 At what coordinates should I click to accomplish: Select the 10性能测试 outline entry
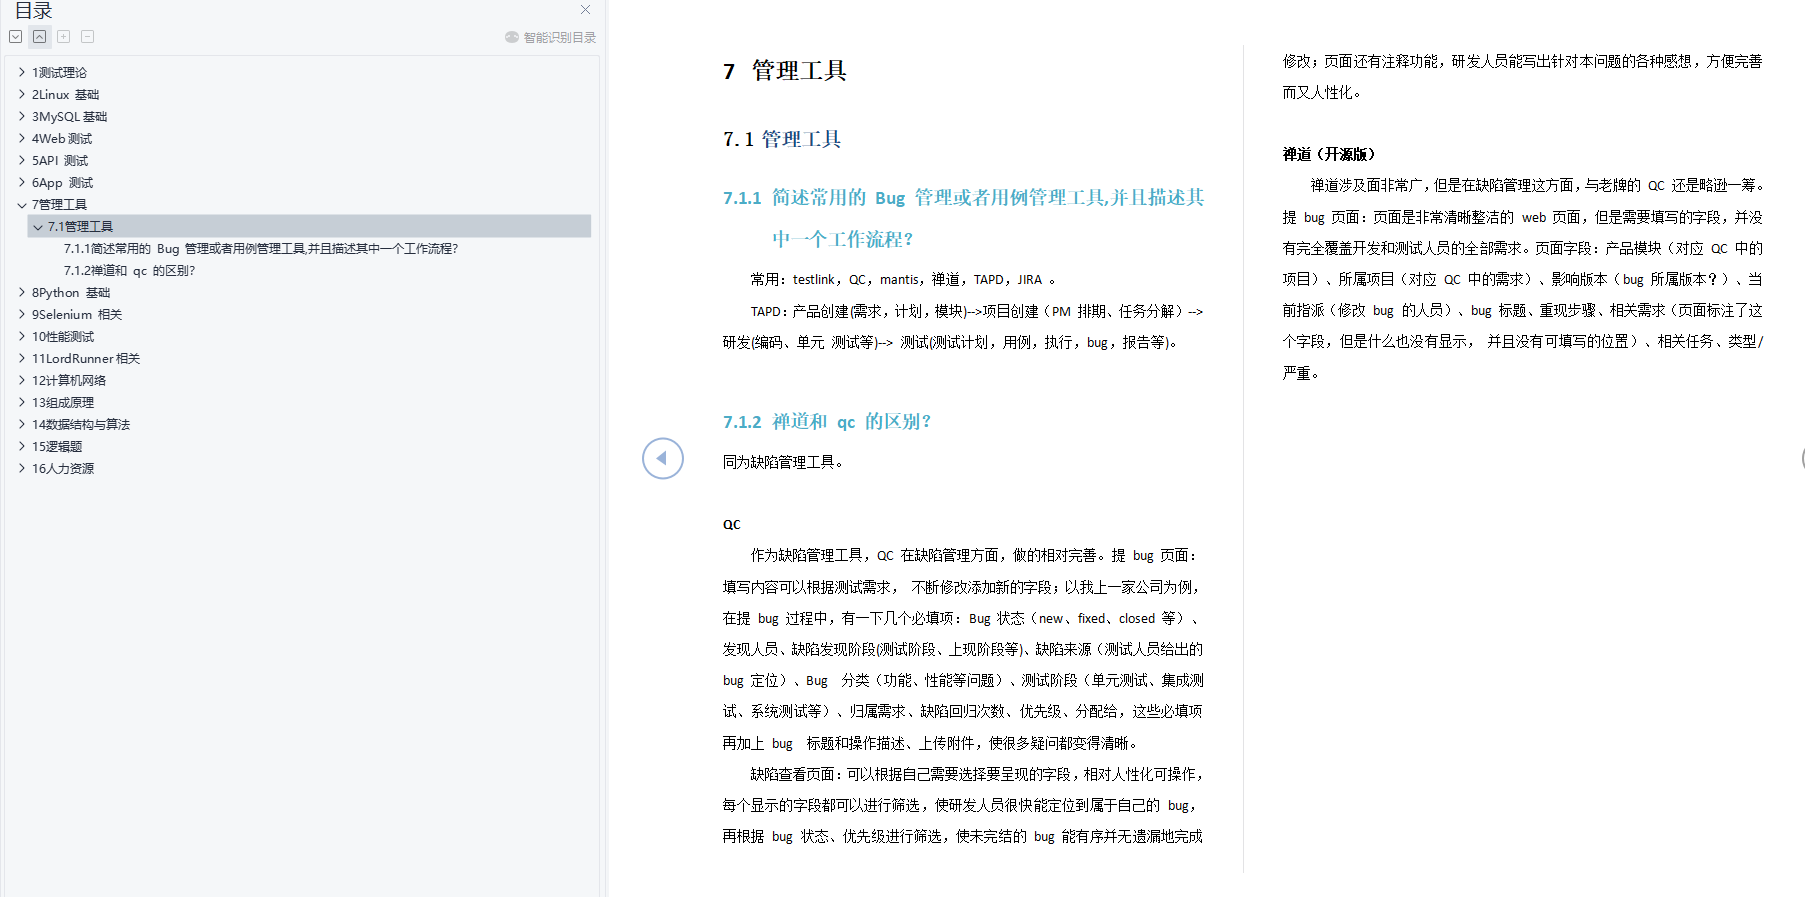click(63, 336)
